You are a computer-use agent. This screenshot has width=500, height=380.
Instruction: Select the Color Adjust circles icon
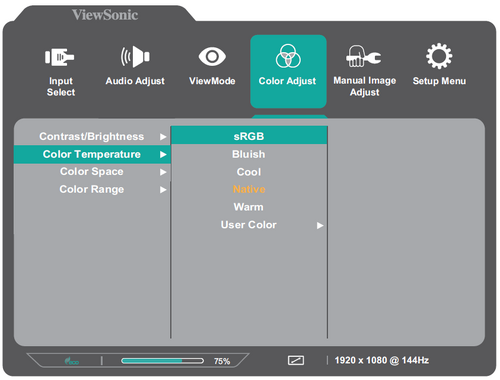click(x=288, y=56)
